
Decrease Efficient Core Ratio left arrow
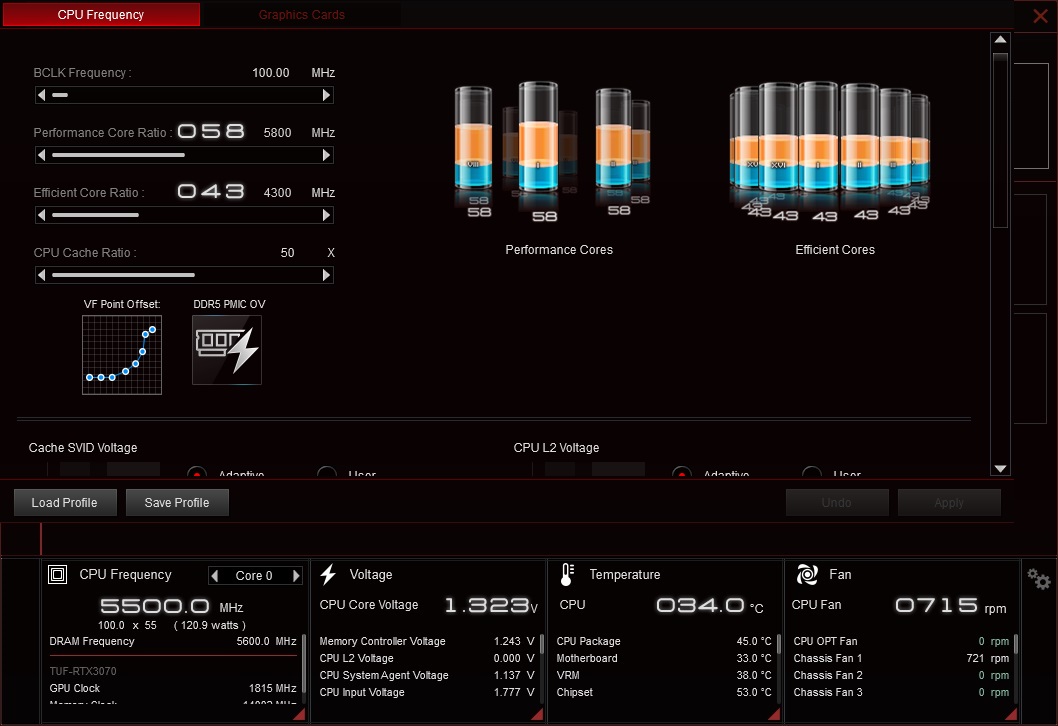(42, 215)
